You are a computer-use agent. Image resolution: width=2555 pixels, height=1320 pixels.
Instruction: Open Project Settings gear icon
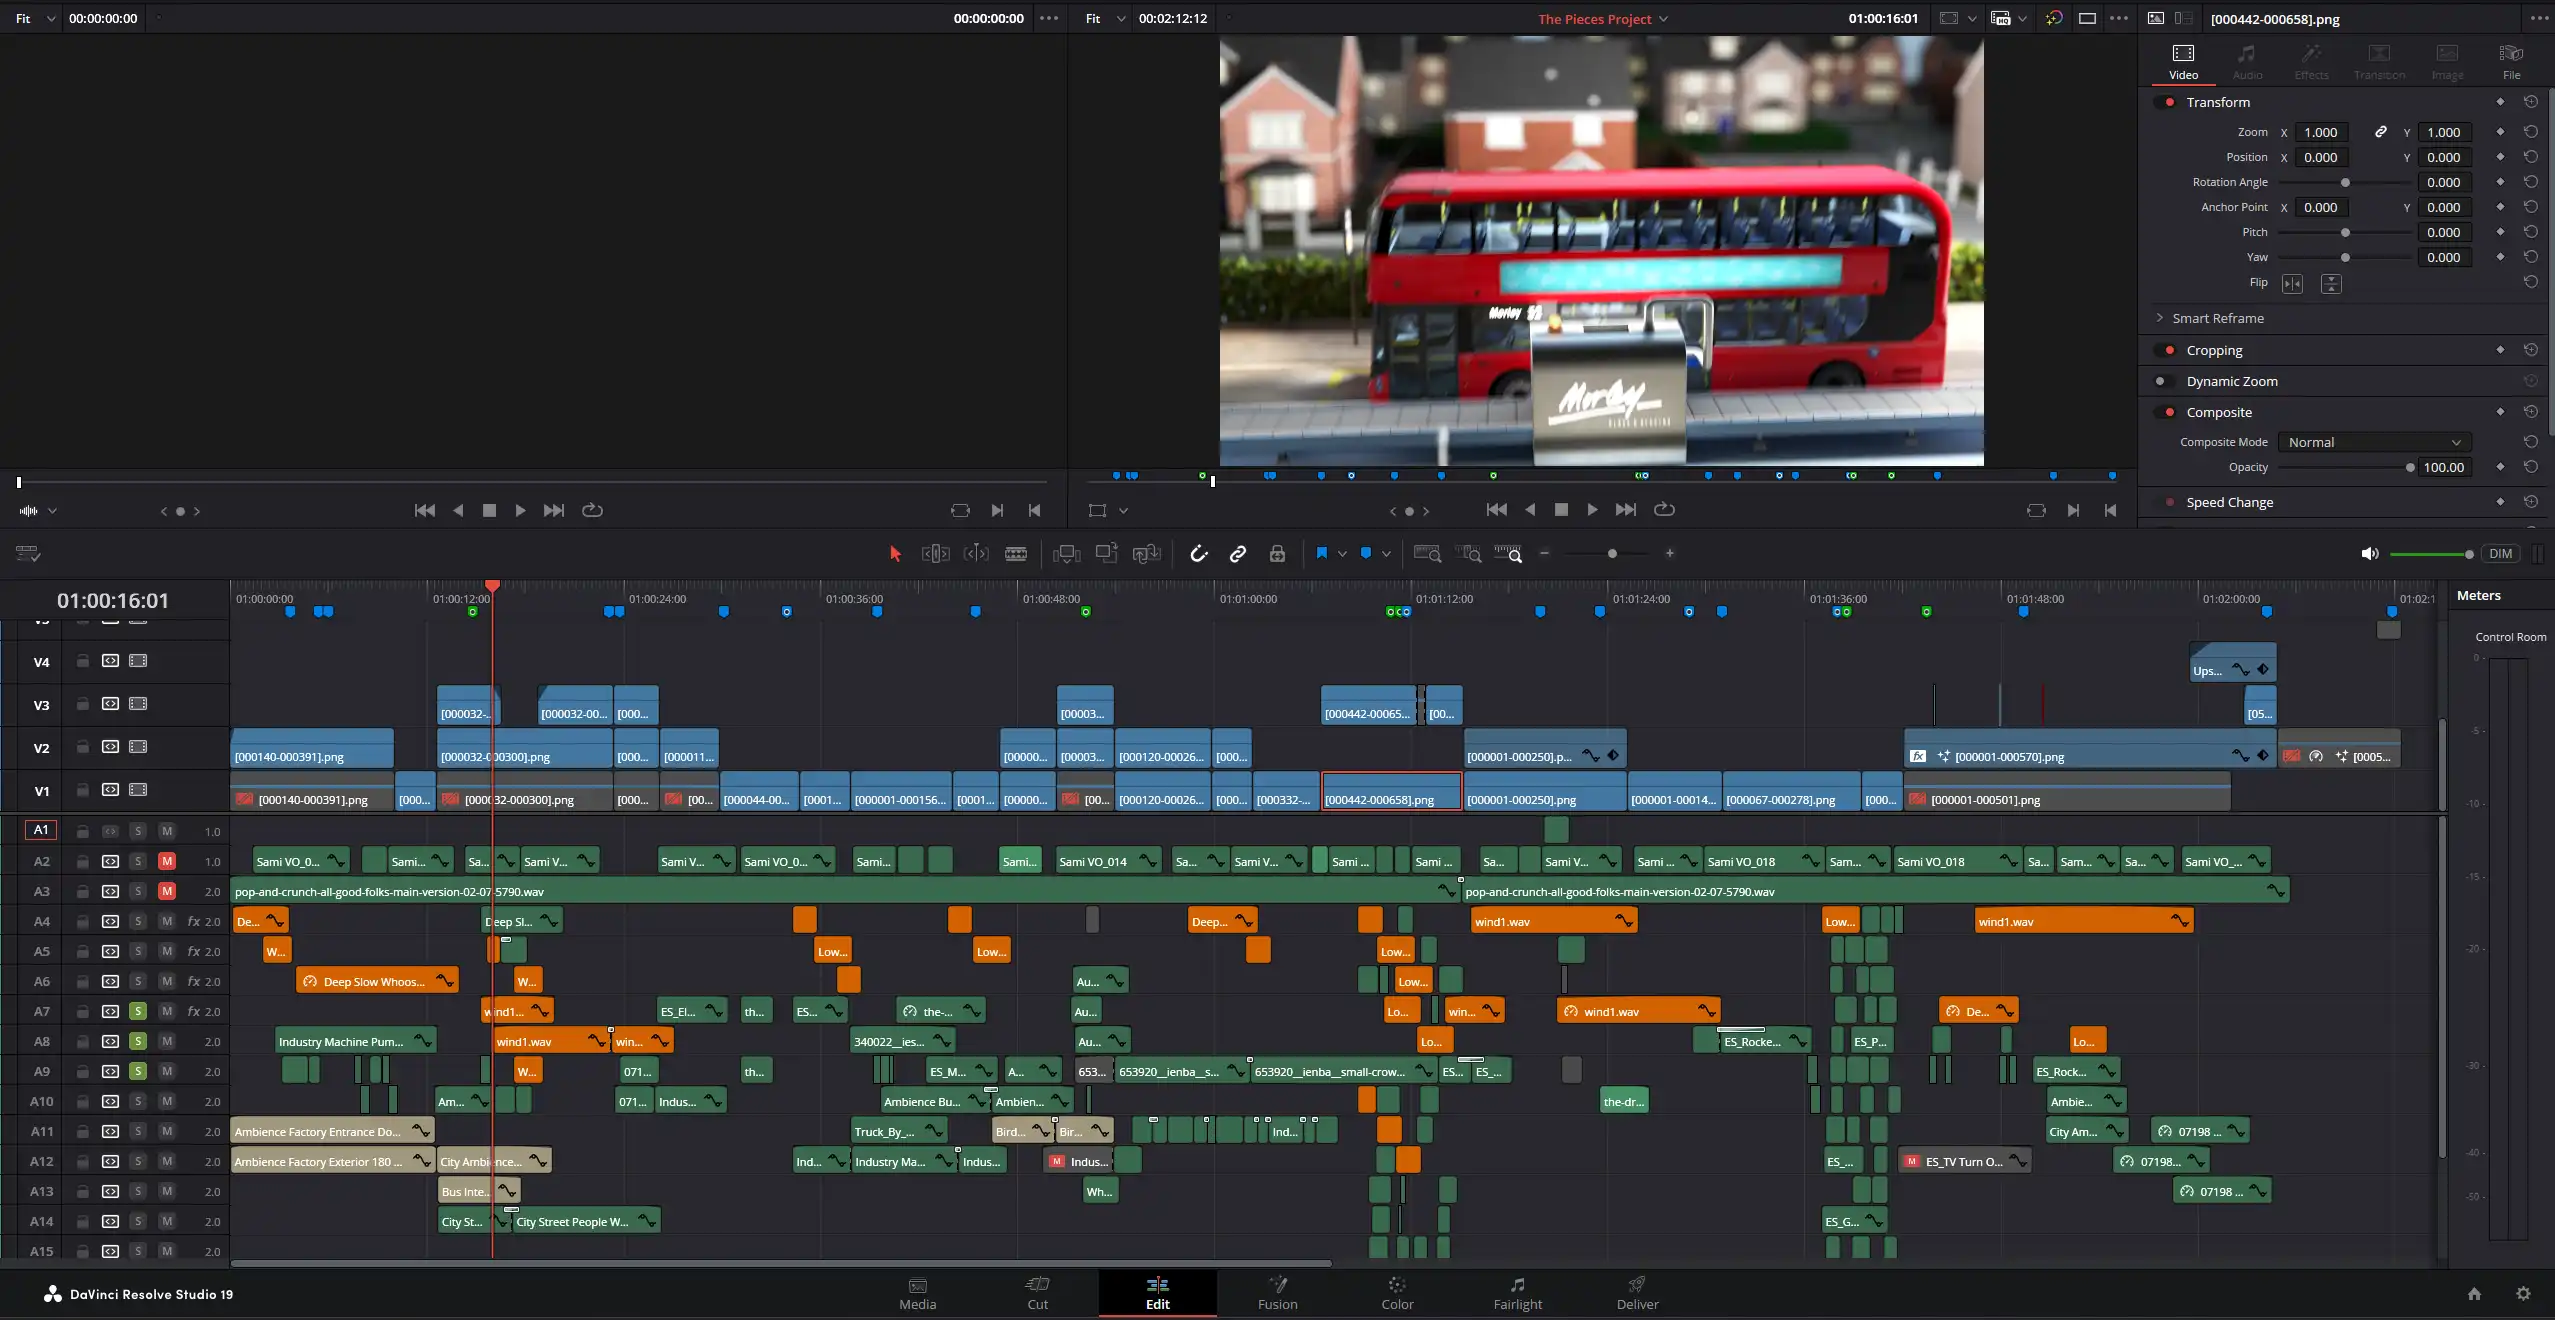pyautogui.click(x=2523, y=1294)
